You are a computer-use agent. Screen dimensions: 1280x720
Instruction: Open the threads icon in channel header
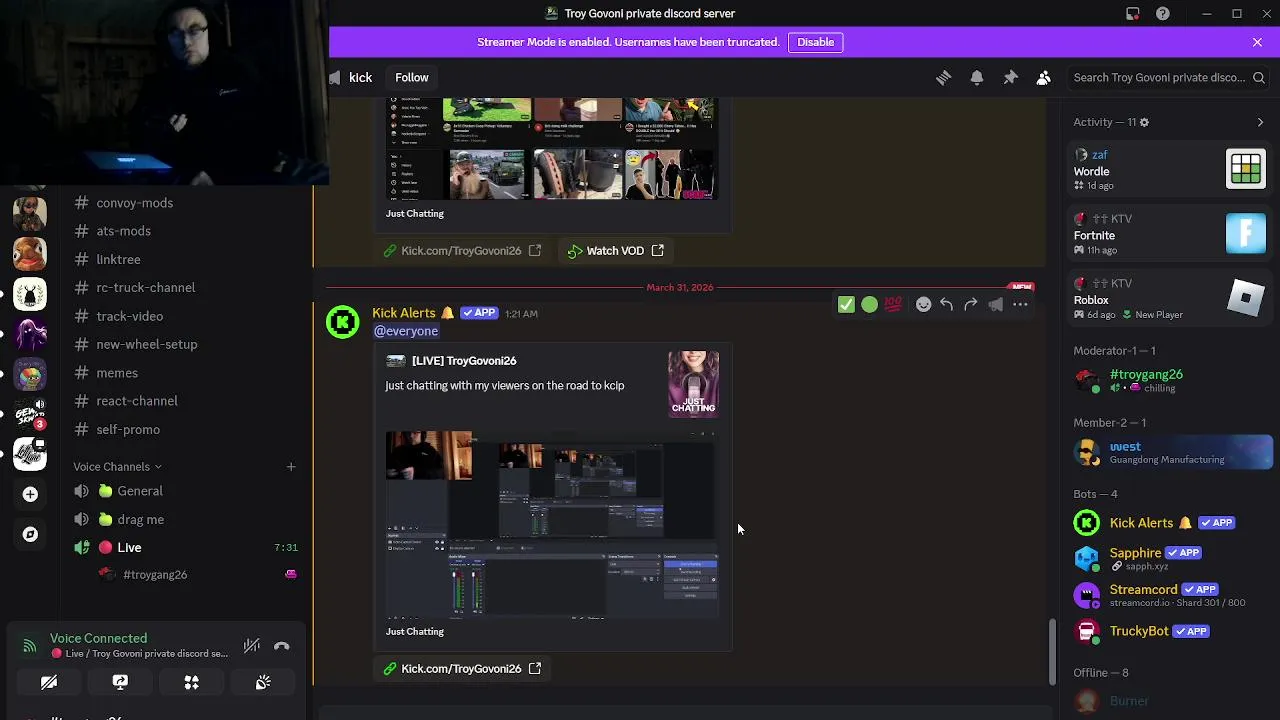tap(943, 78)
